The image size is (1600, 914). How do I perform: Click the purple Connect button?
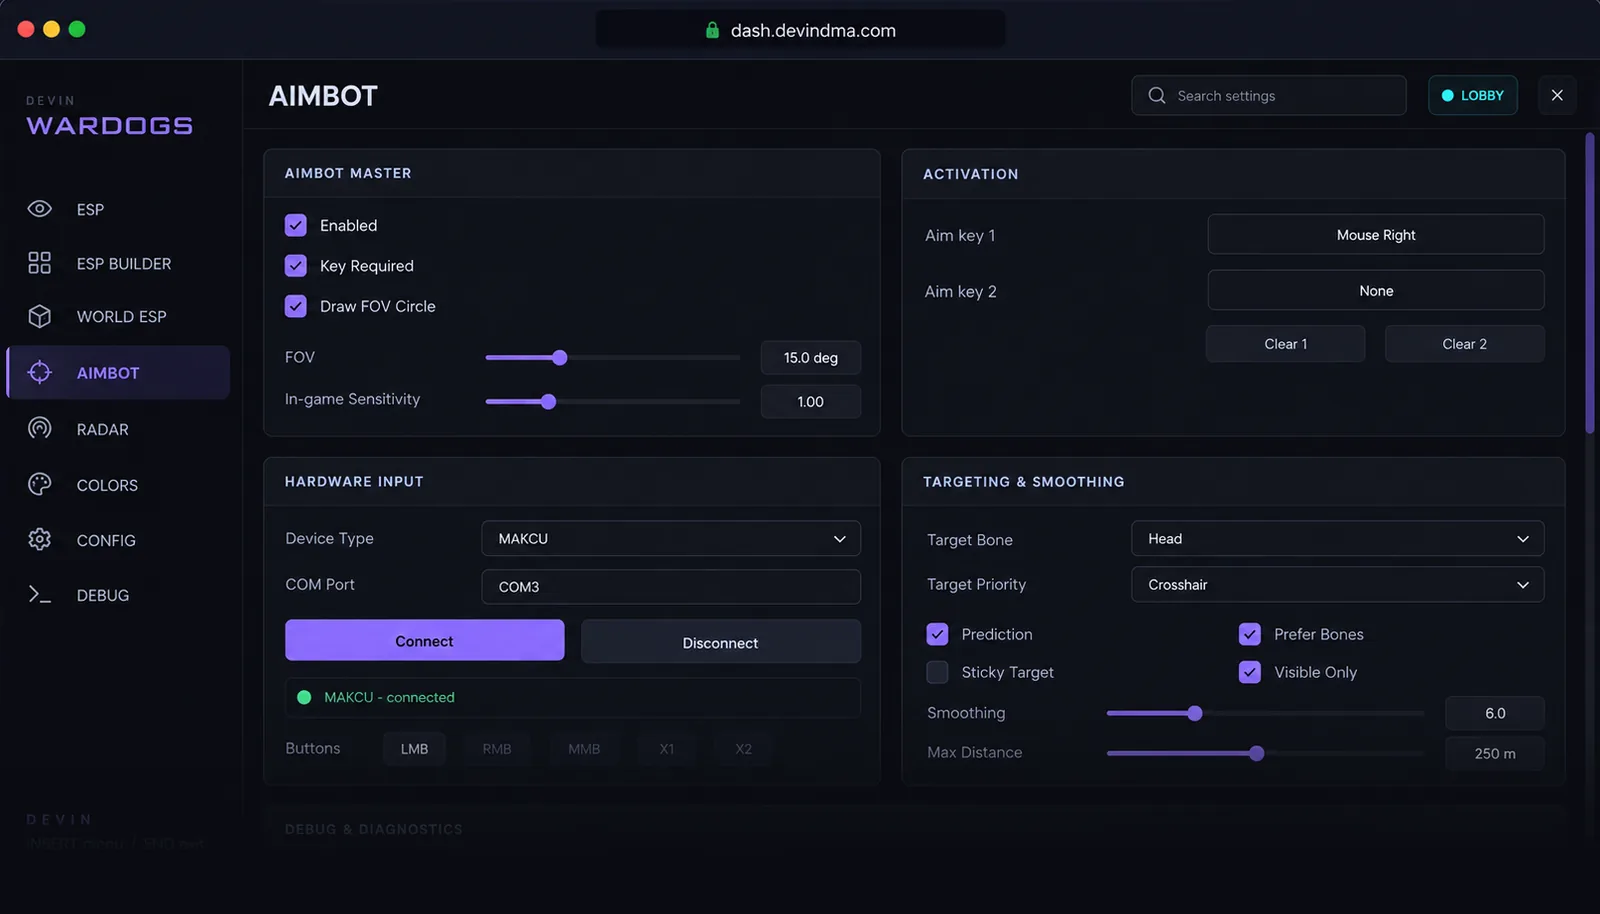click(424, 640)
